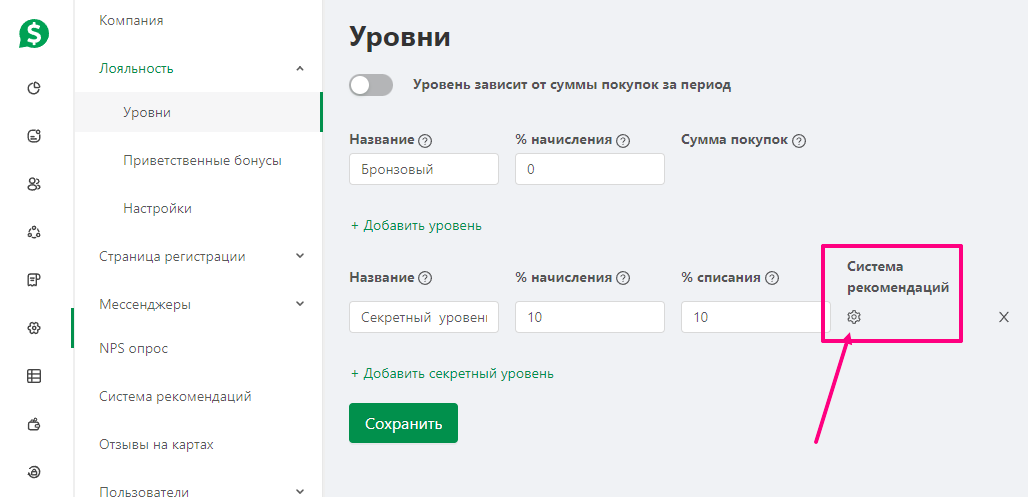Viewport: 1028px width, 497px height.
Task: Open Отзывы на картах menu item
Action: coord(157,445)
